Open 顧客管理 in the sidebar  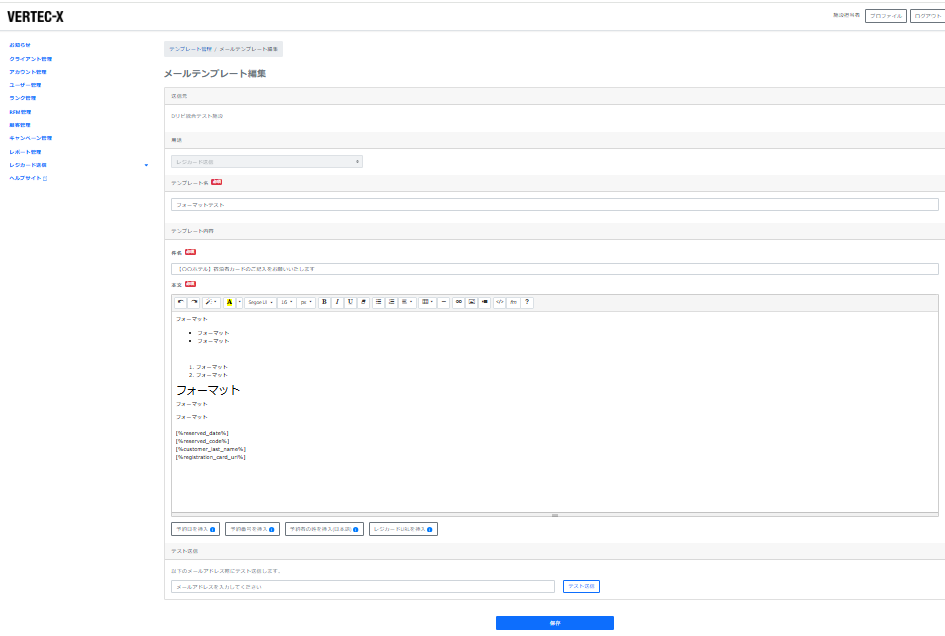pos(20,125)
